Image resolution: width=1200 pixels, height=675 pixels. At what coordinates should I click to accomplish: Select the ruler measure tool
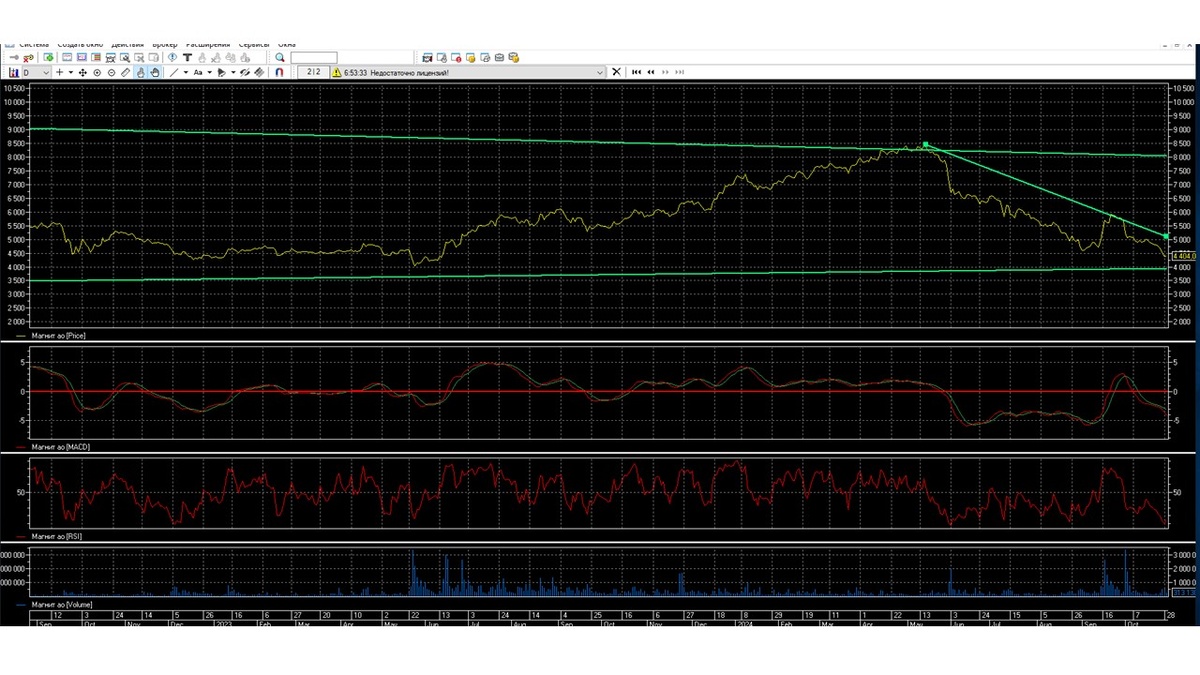[125, 72]
